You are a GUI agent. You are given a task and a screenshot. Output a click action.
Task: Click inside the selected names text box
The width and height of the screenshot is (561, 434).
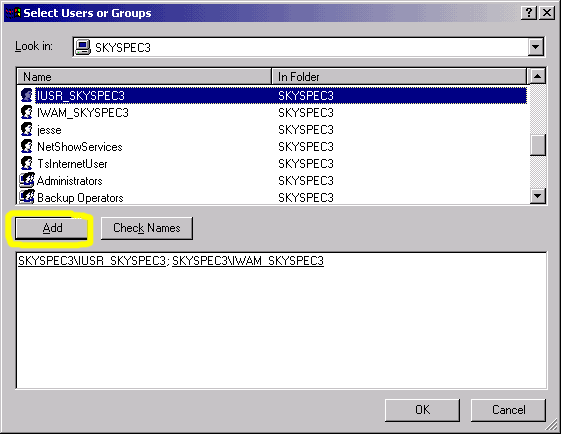[x=281, y=320]
